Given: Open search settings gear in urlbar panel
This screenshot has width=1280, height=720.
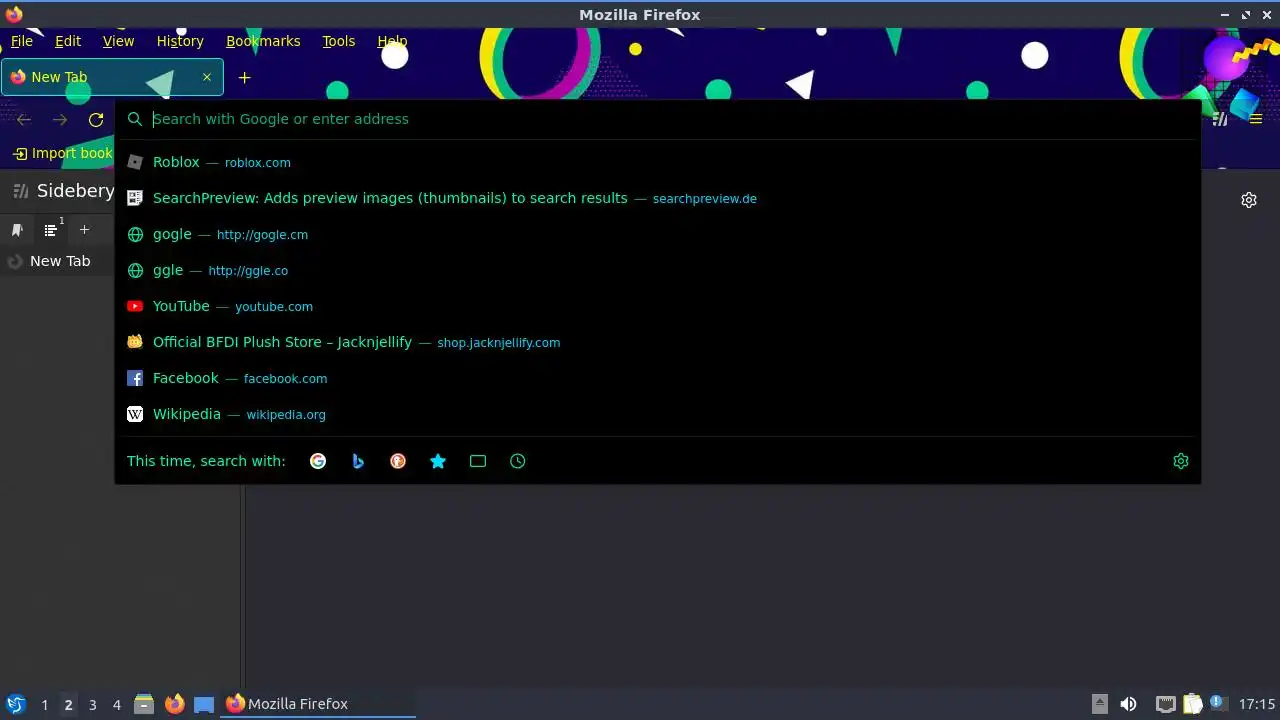Looking at the screenshot, I should coord(1181,461).
